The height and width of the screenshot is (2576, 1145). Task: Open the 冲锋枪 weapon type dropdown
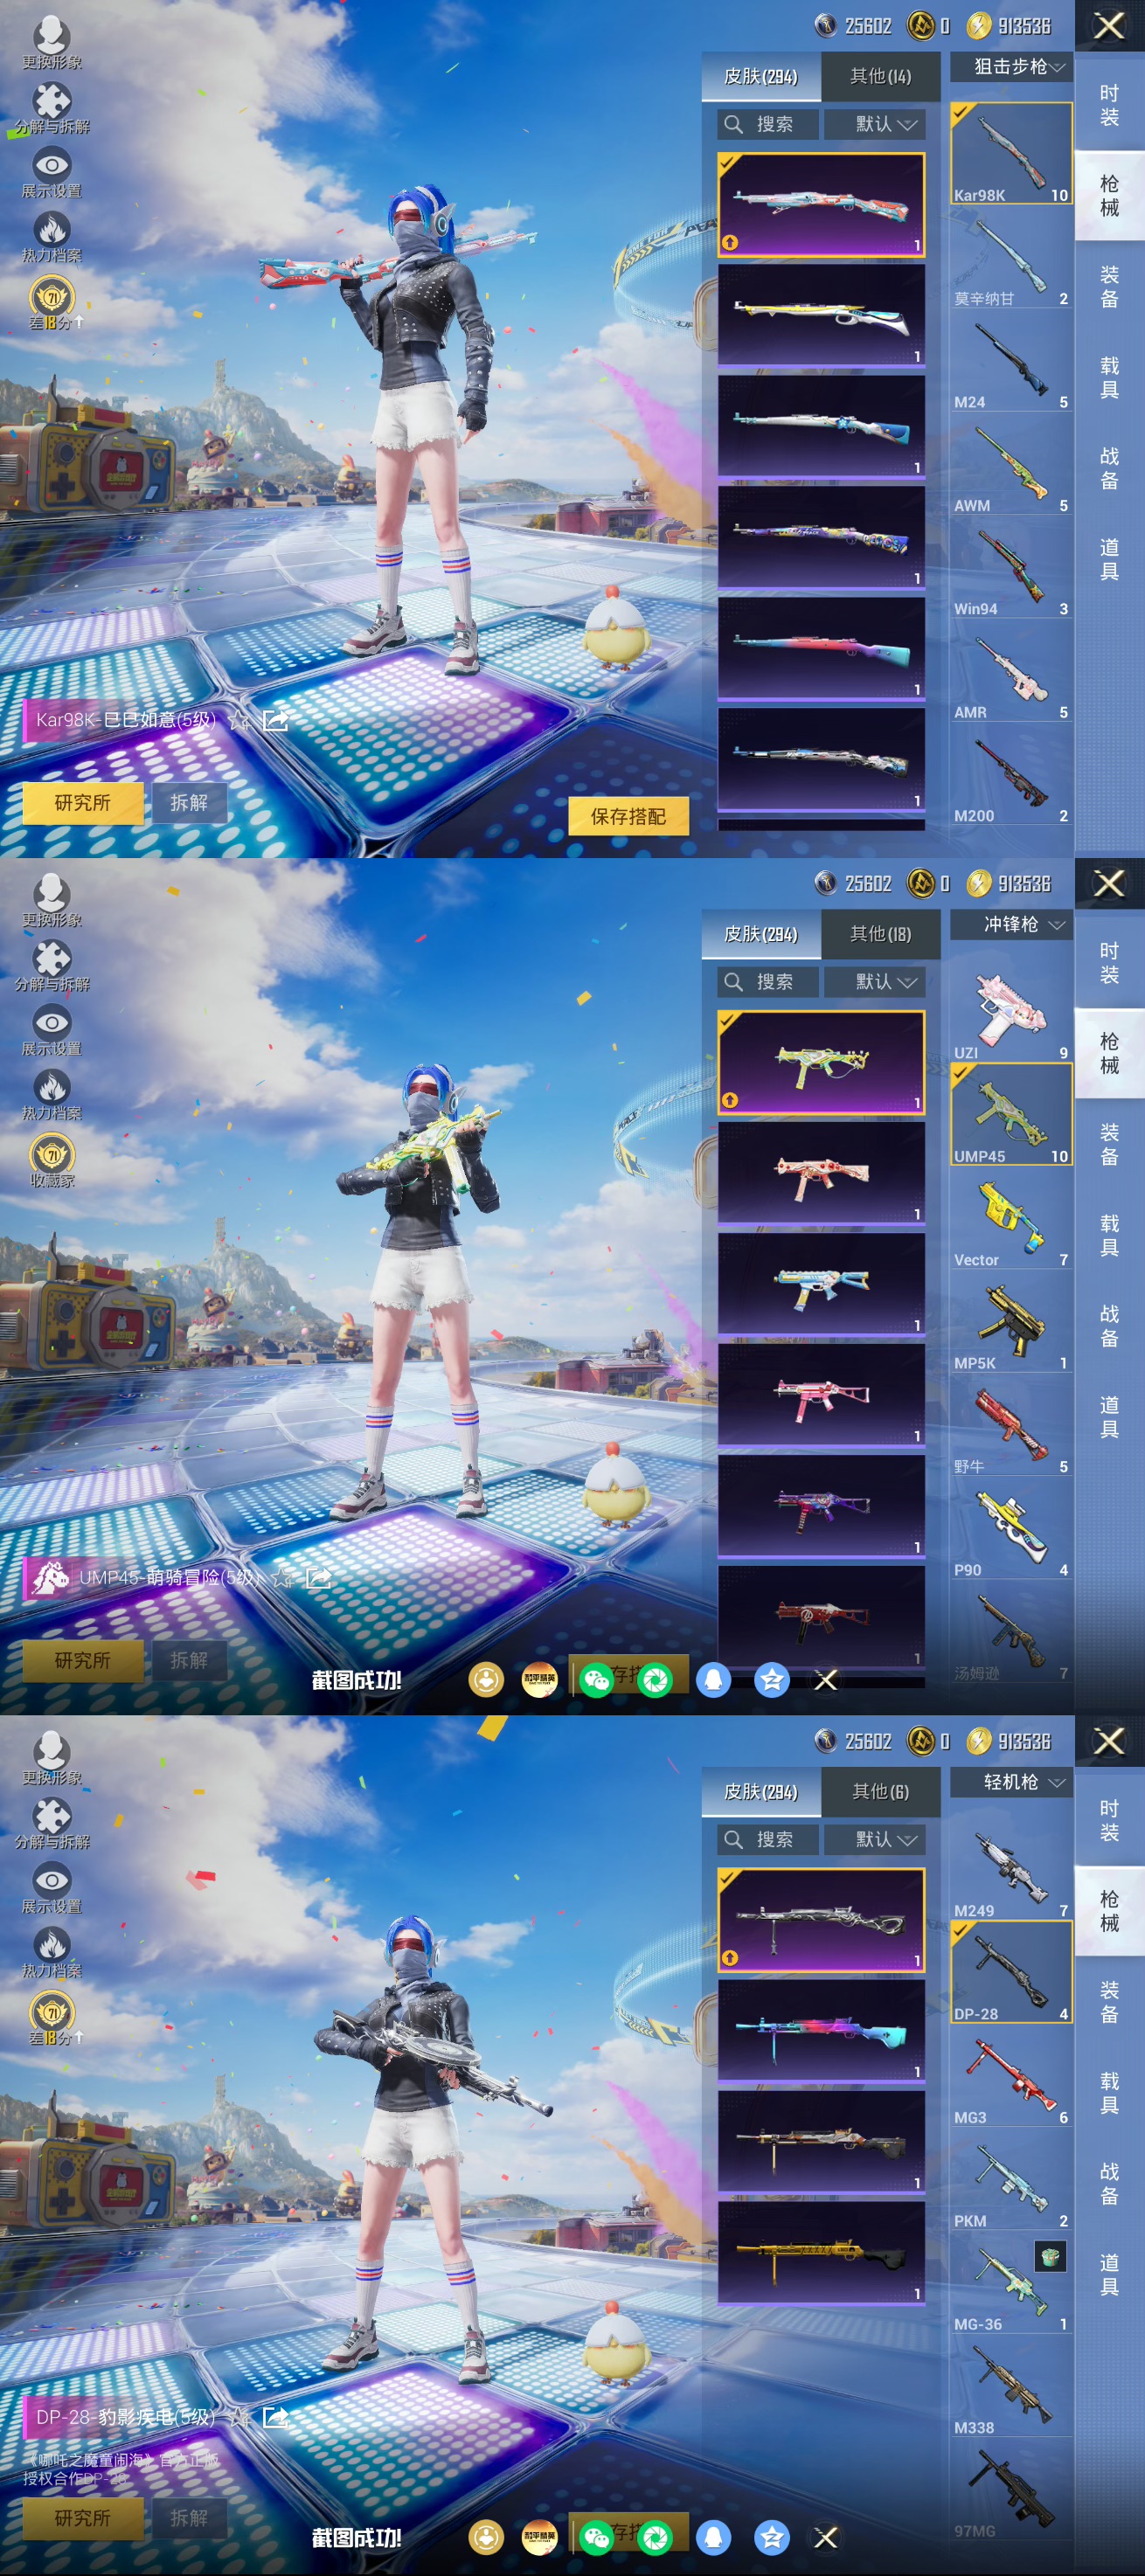[1011, 924]
